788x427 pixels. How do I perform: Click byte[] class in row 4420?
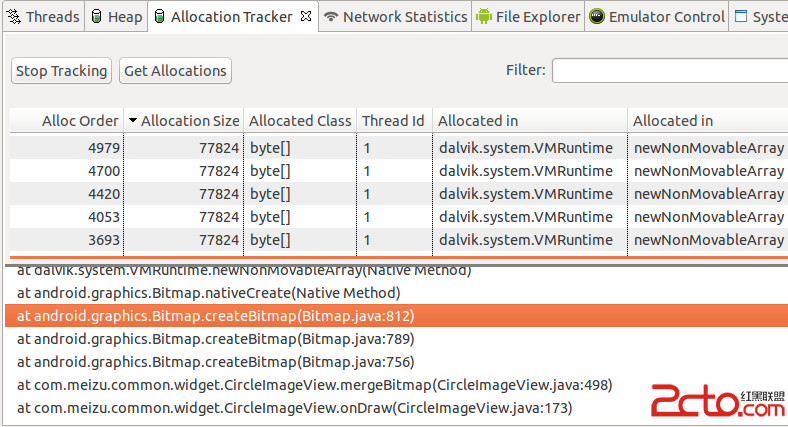click(x=270, y=194)
